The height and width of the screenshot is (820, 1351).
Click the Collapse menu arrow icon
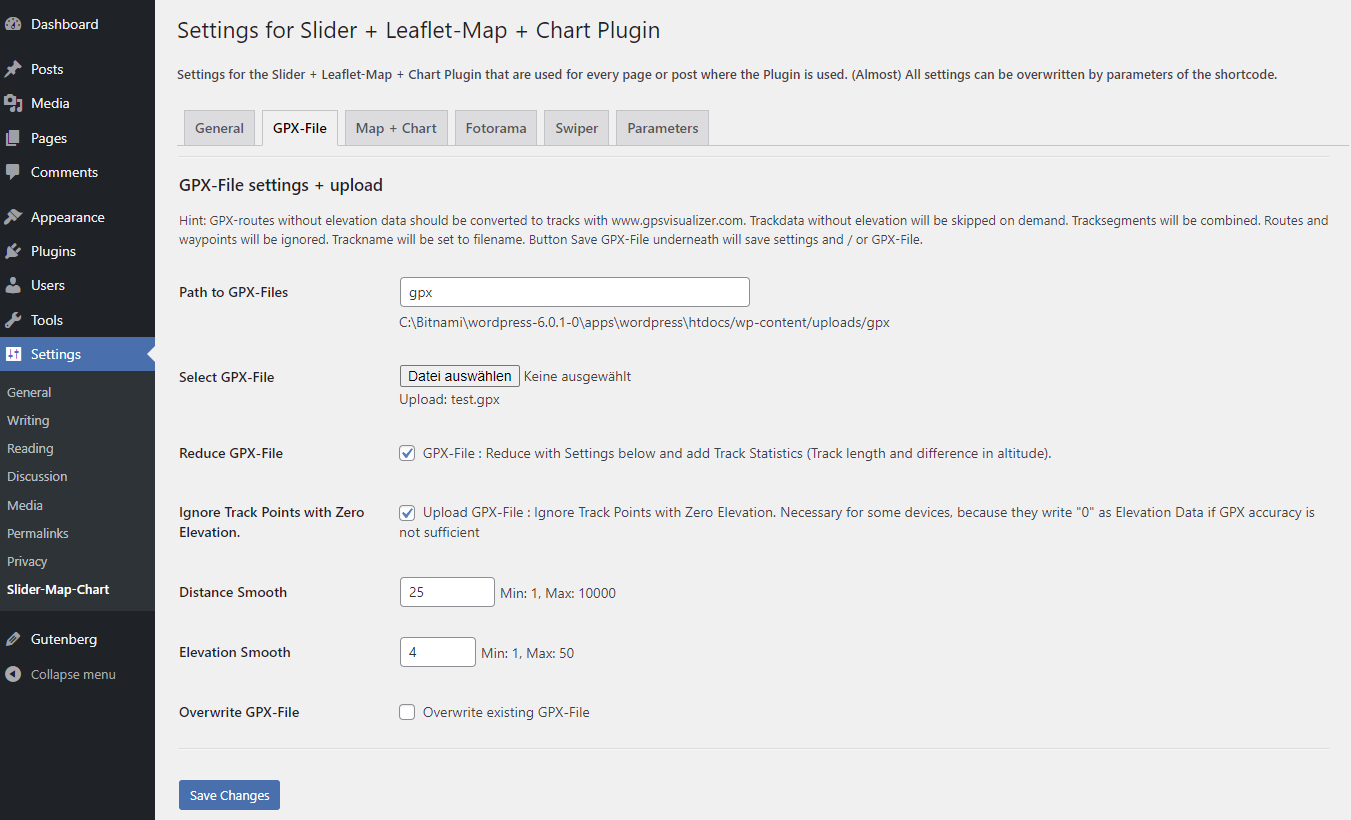pos(13,674)
